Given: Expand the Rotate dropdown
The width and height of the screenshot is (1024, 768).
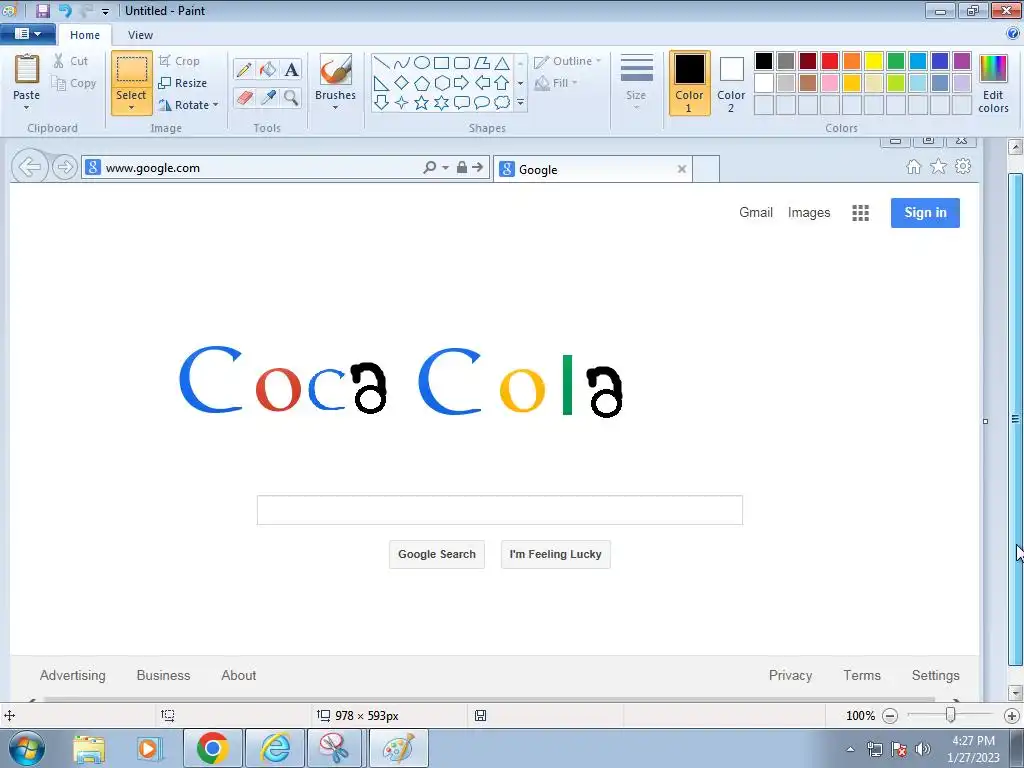Looking at the screenshot, I should click(x=216, y=104).
